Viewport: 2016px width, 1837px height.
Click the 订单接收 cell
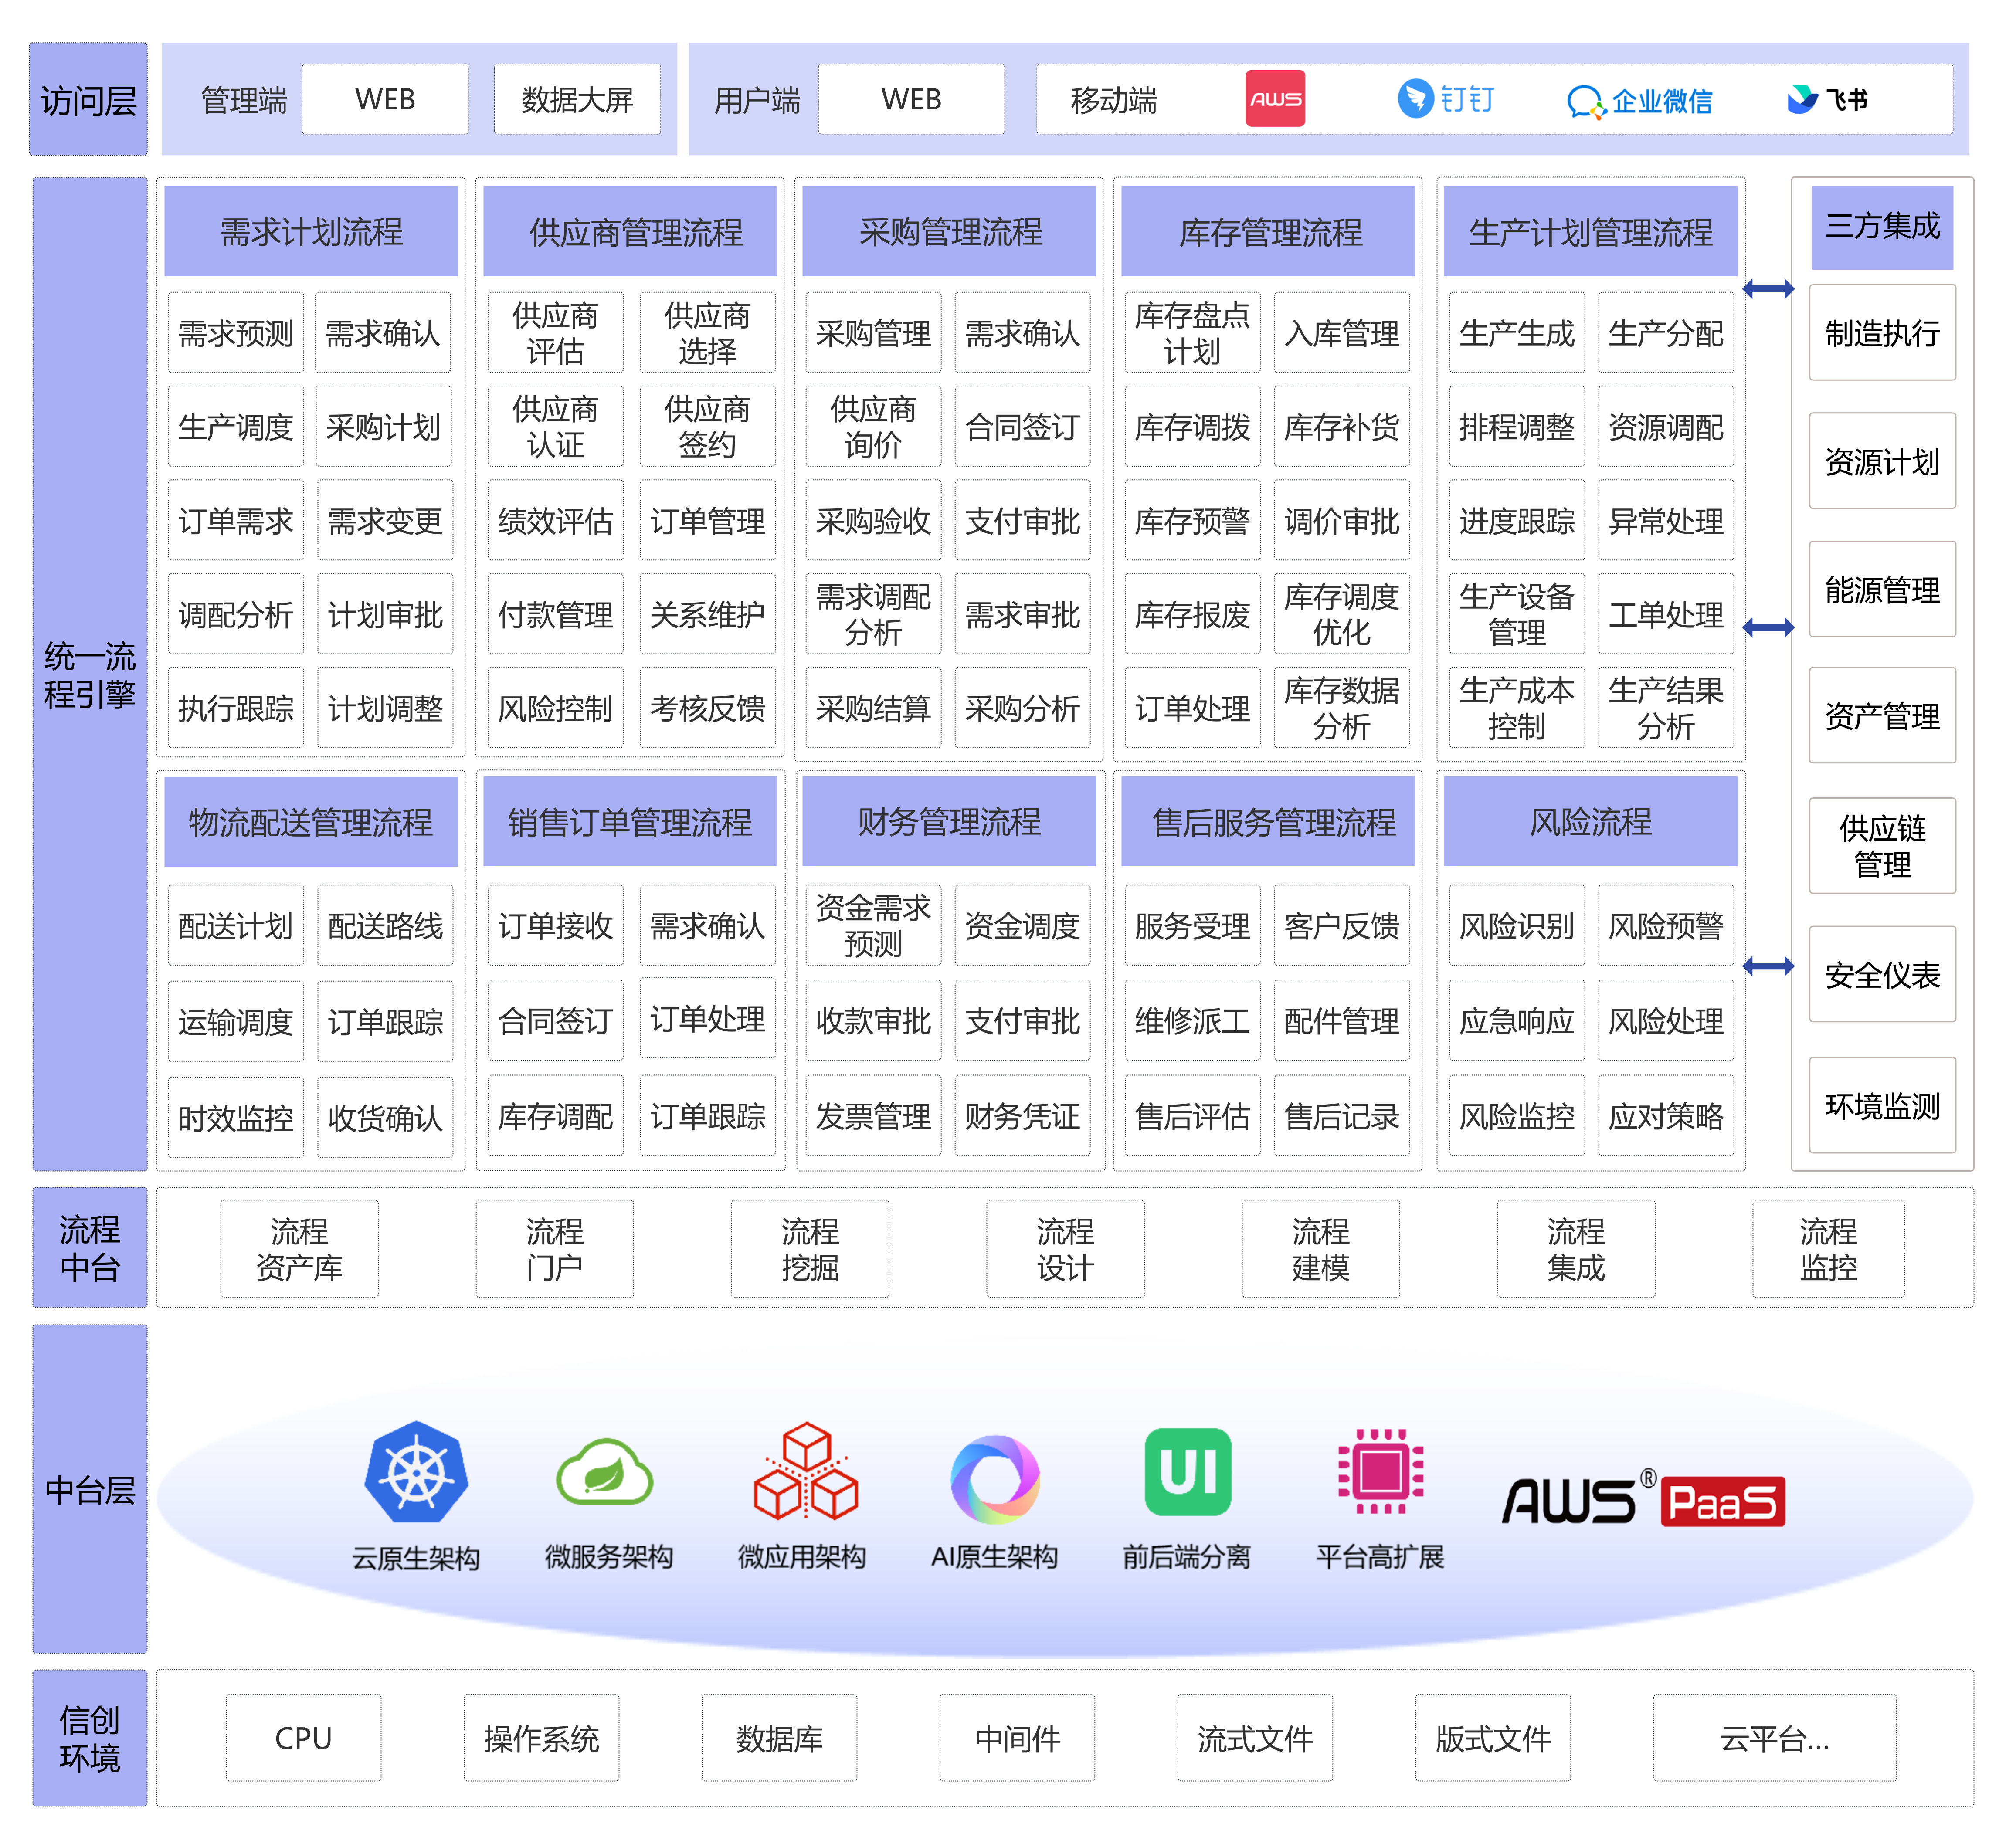(555, 925)
